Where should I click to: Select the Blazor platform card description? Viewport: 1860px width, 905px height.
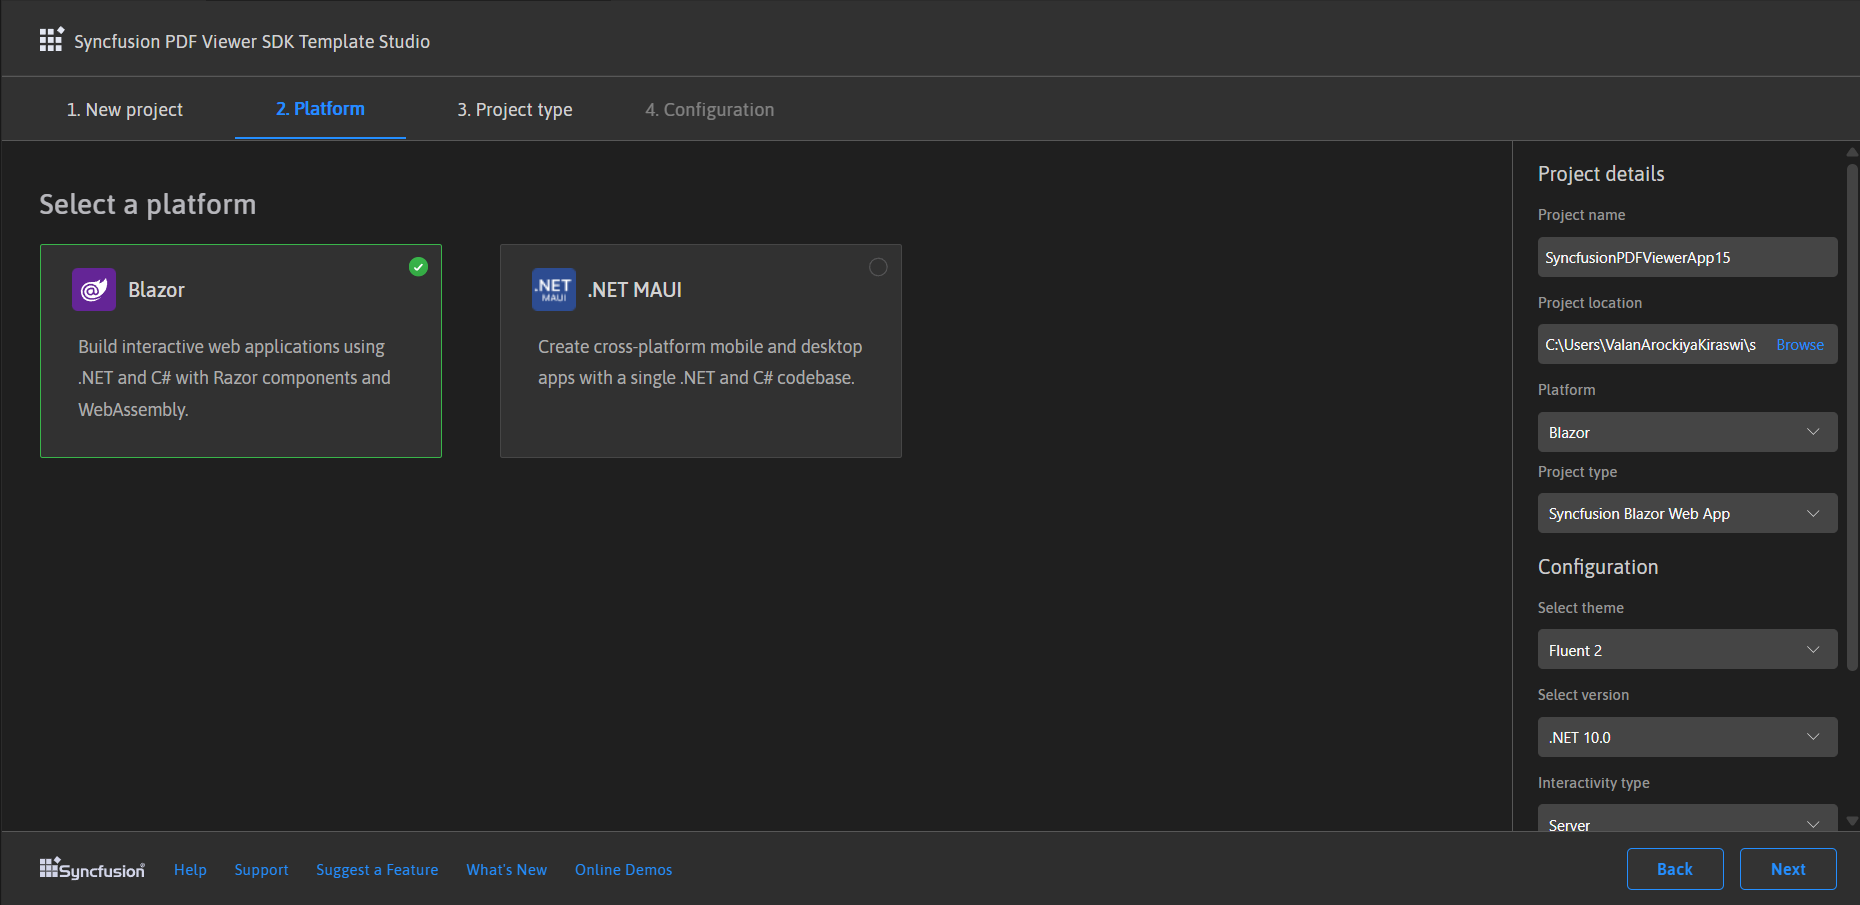coord(235,378)
